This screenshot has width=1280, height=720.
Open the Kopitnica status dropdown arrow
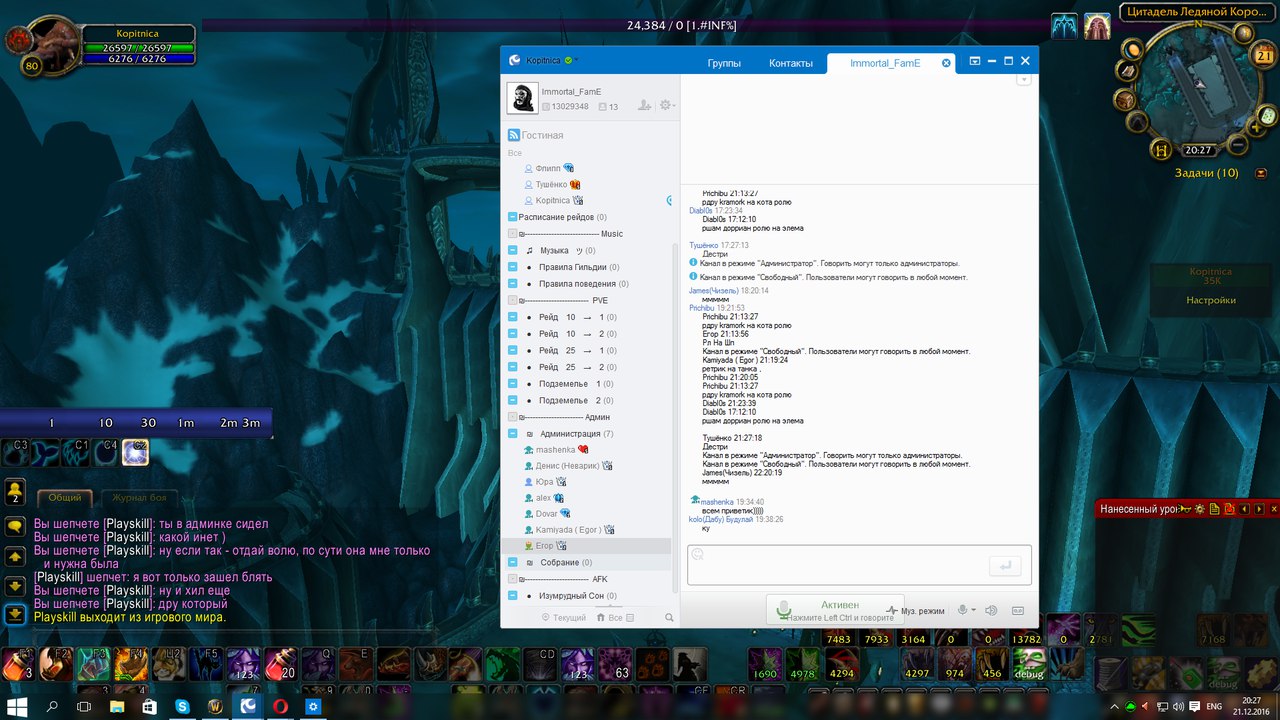pyautogui.click(x=576, y=61)
